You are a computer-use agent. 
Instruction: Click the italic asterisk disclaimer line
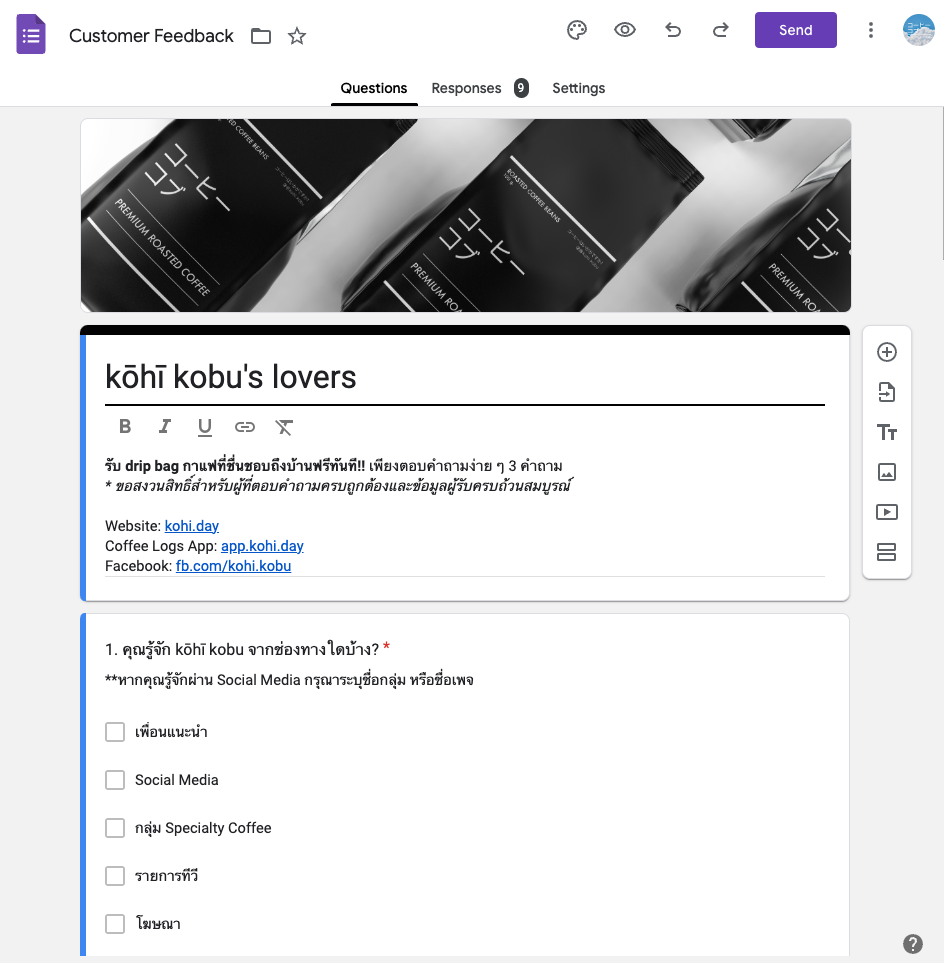[338, 486]
